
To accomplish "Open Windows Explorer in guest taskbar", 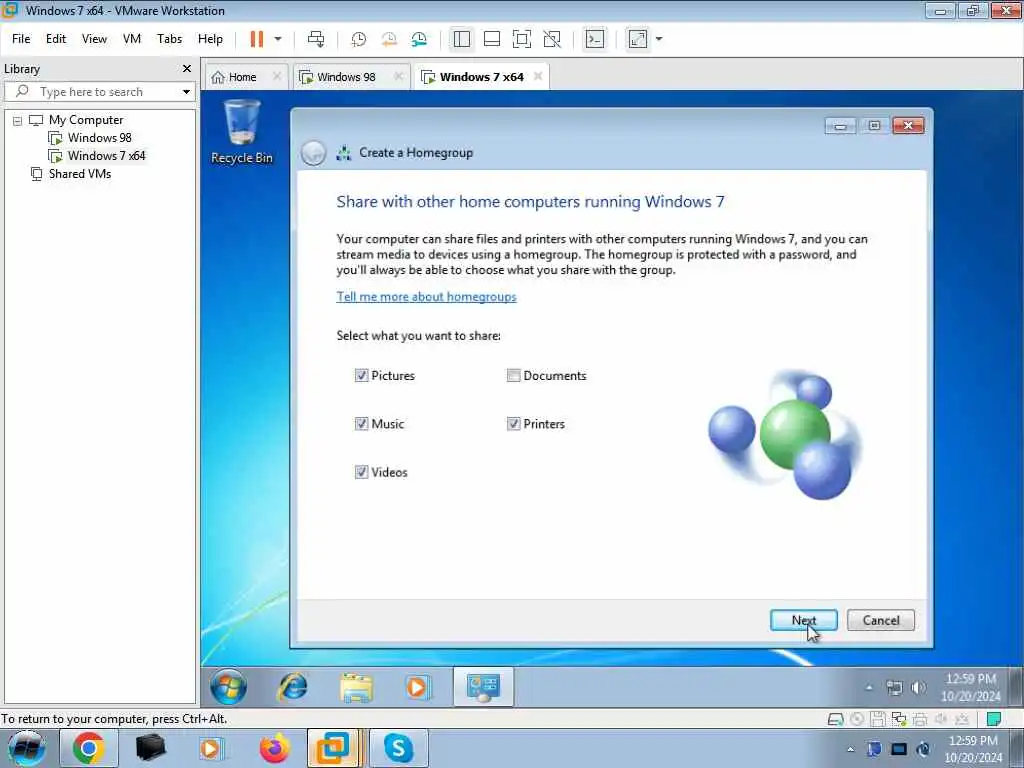I will [x=356, y=688].
